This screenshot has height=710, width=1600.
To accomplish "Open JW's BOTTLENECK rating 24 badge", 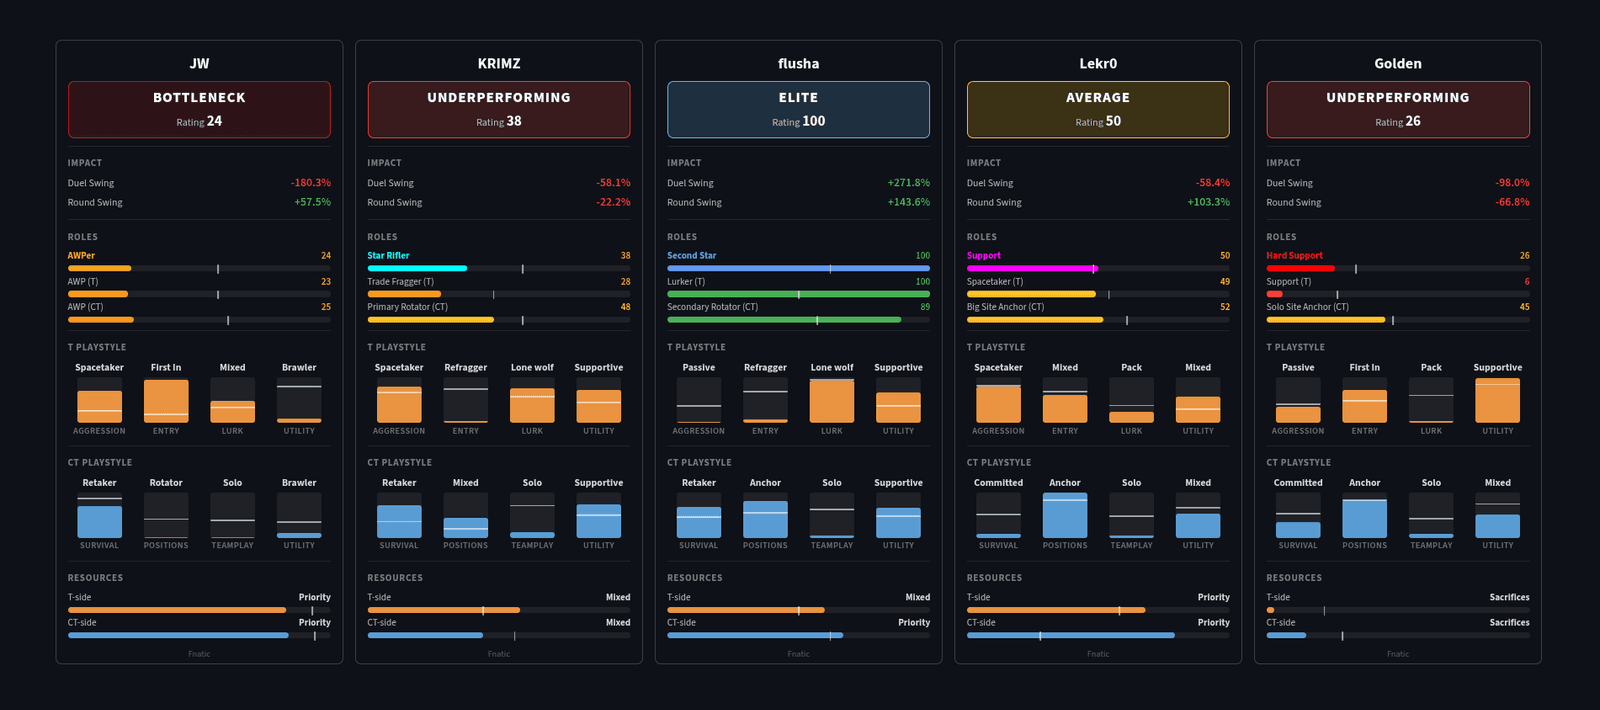I will pyautogui.click(x=199, y=109).
